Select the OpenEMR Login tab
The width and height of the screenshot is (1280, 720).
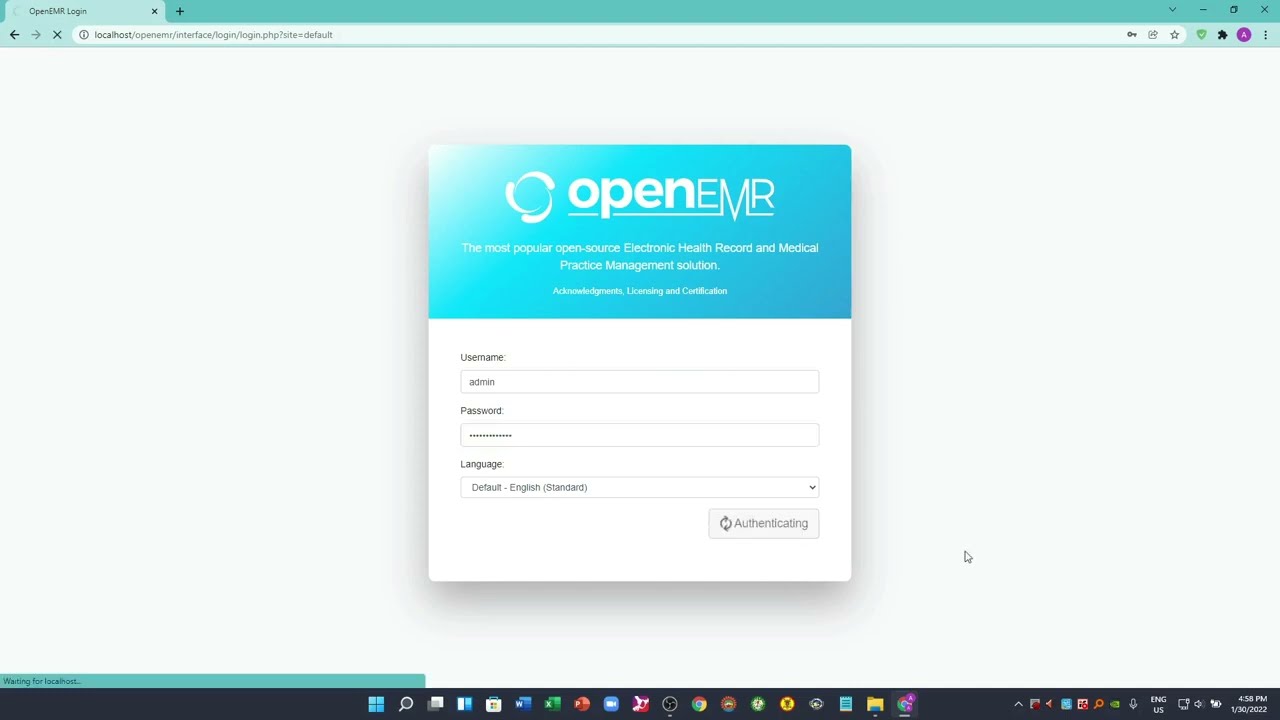[85, 11]
